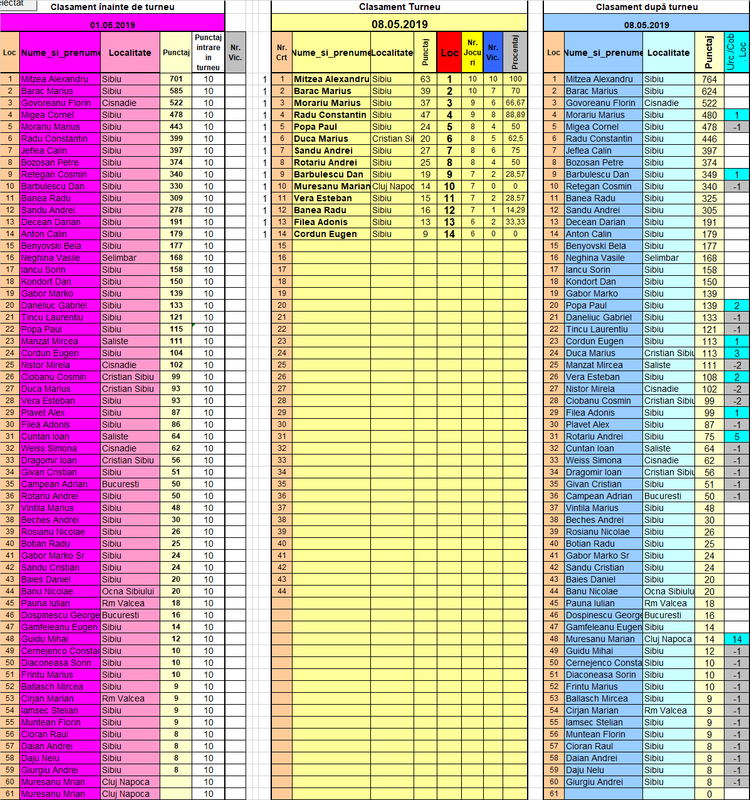Click the 399 score for Radu Constantin
The height and width of the screenshot is (800, 750).
pyautogui.click(x=176, y=138)
